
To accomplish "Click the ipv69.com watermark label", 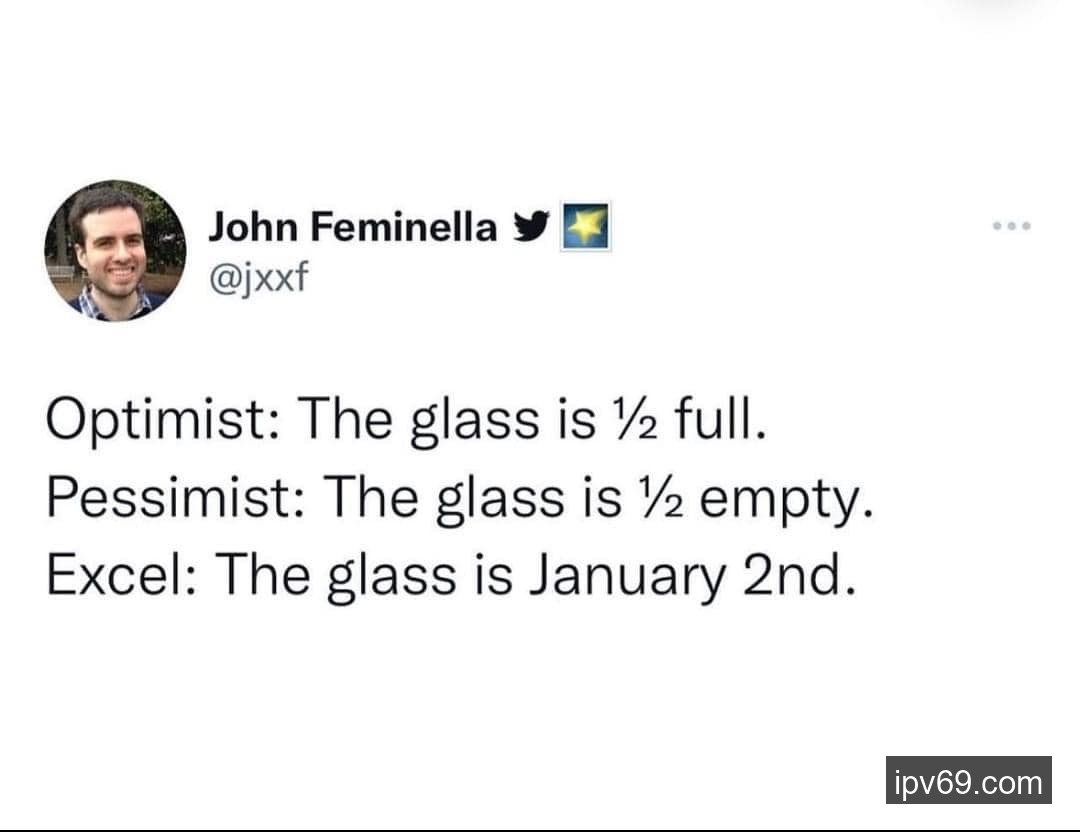I will 968,781.
